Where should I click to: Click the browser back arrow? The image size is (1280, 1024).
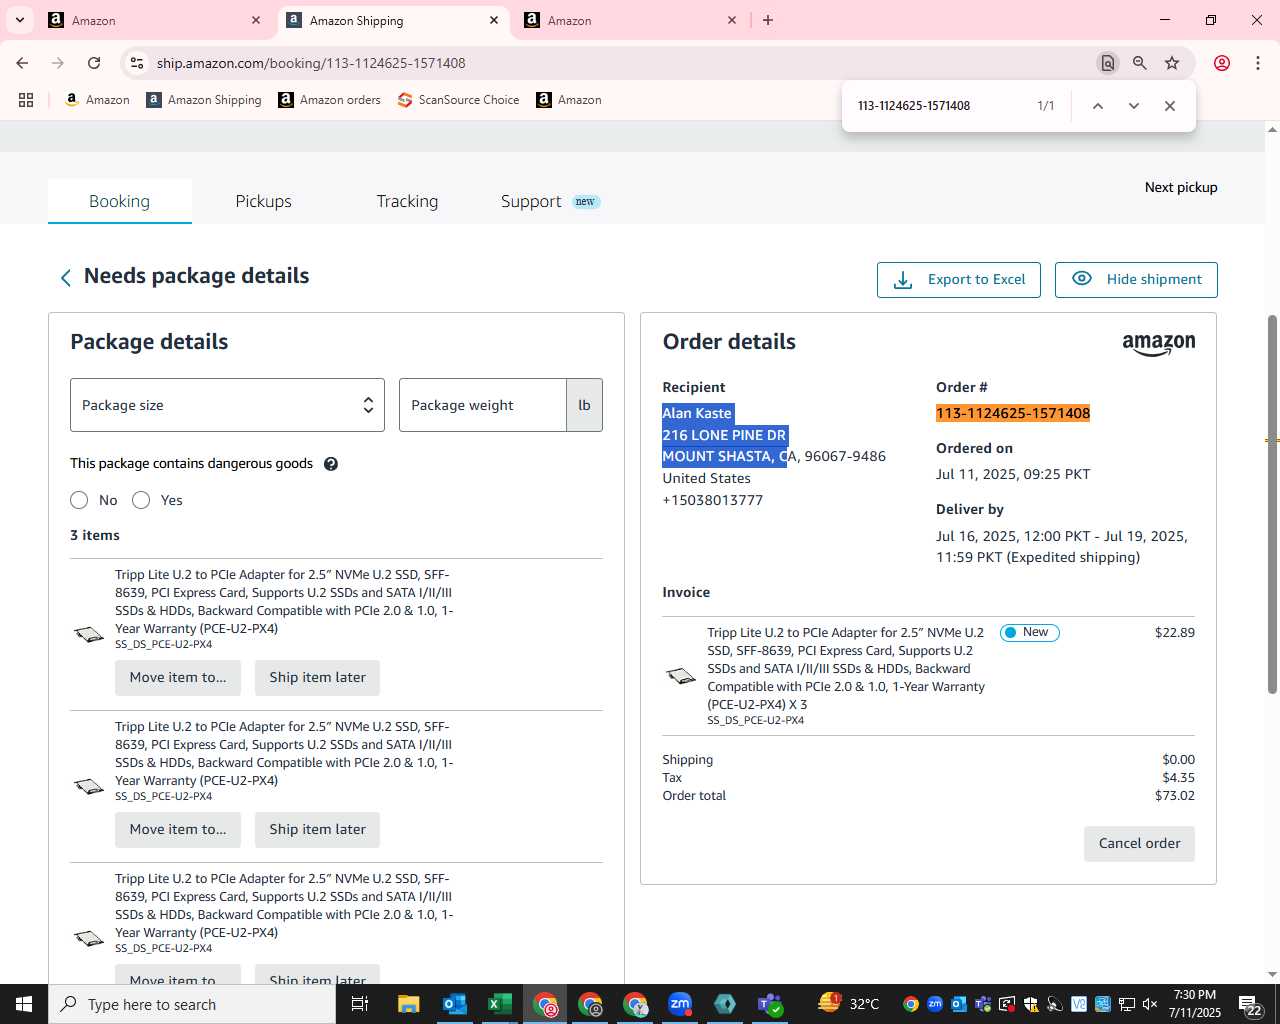22,63
